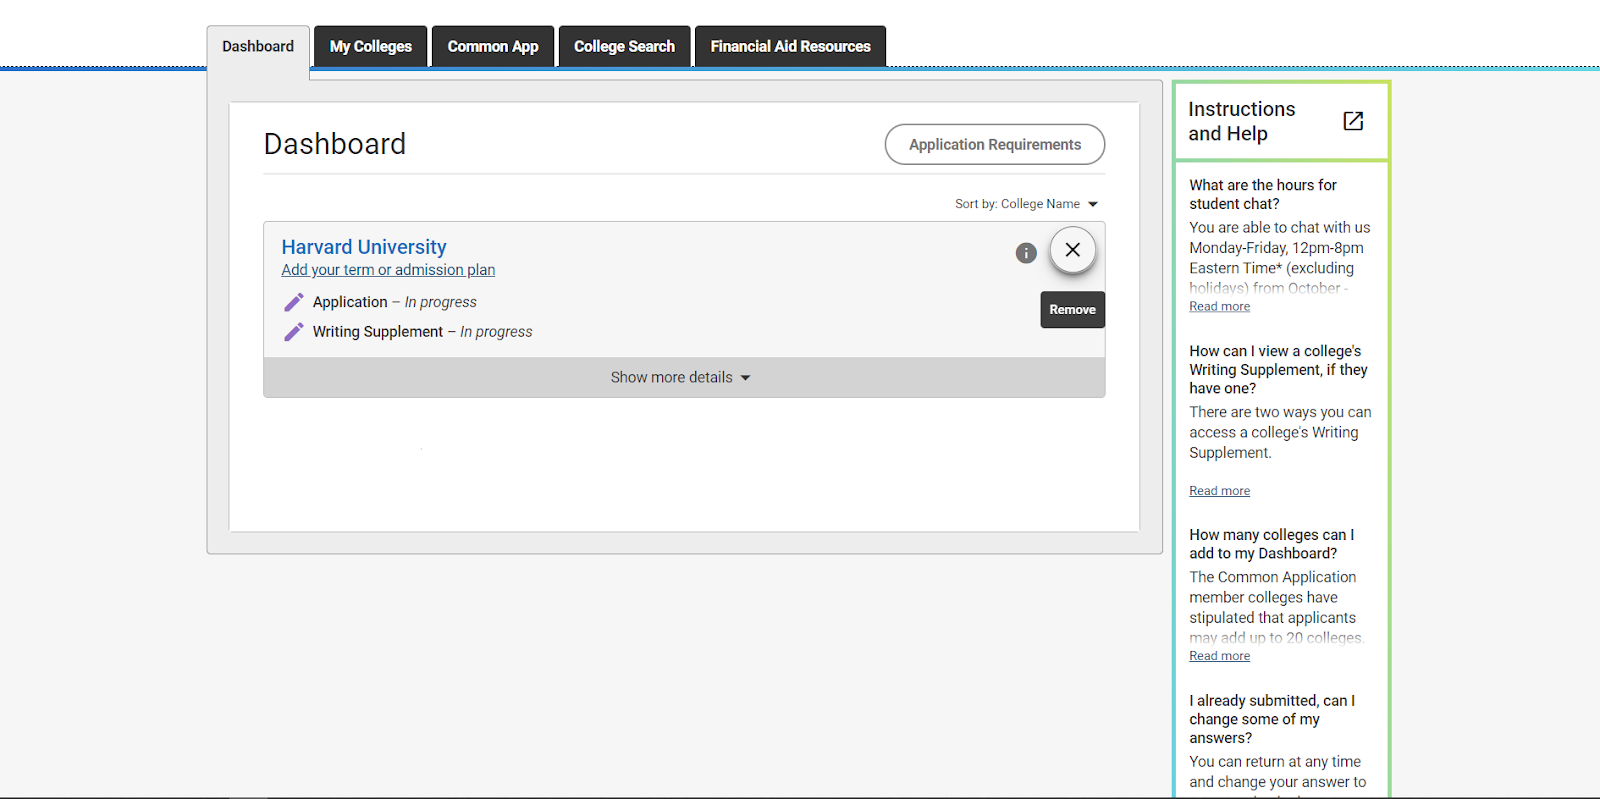
Task: Click the Instructions and Help heading
Action: 1241,121
